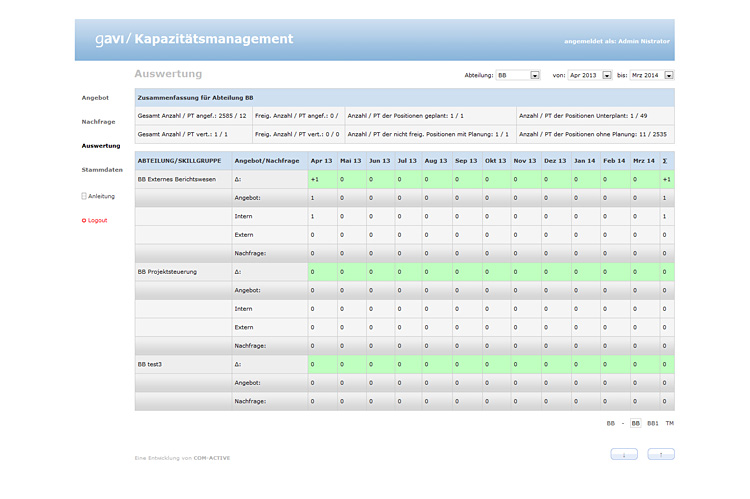This screenshot has height=499, width=750.
Task: Open the Anleitung link
Action: pyautogui.click(x=101, y=196)
